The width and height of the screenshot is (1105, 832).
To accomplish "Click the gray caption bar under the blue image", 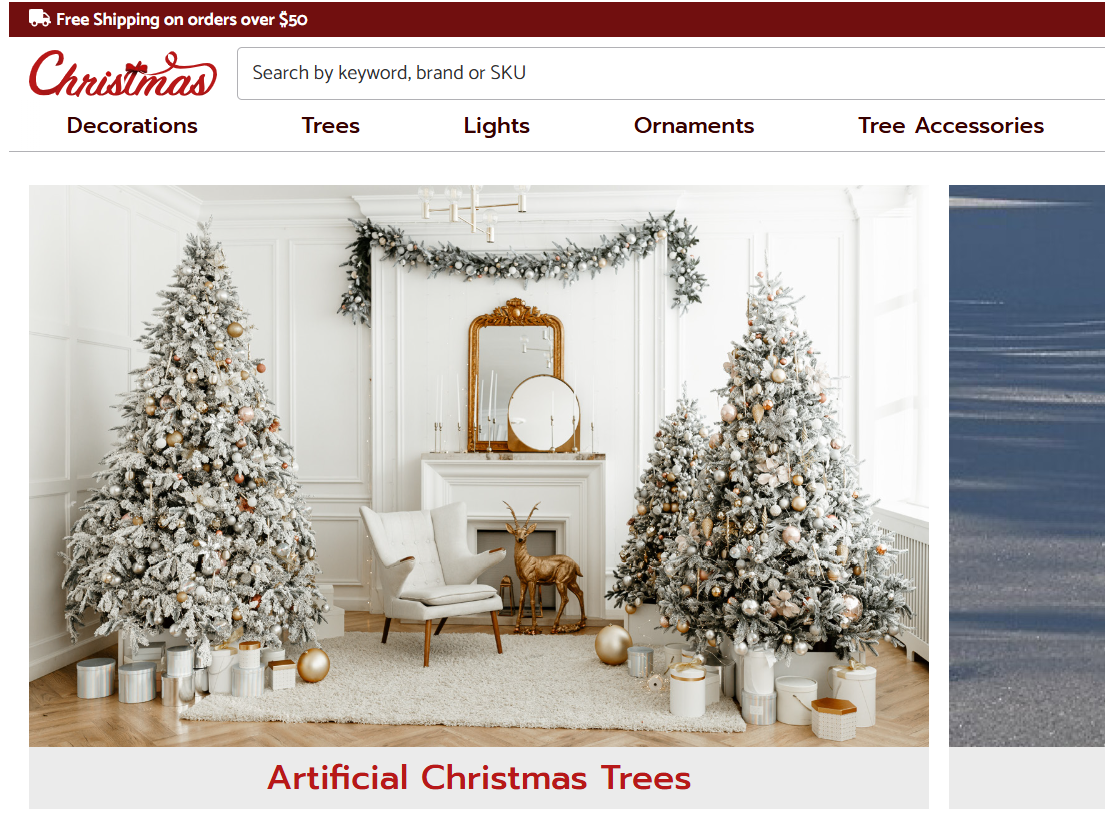I will click(1027, 778).
